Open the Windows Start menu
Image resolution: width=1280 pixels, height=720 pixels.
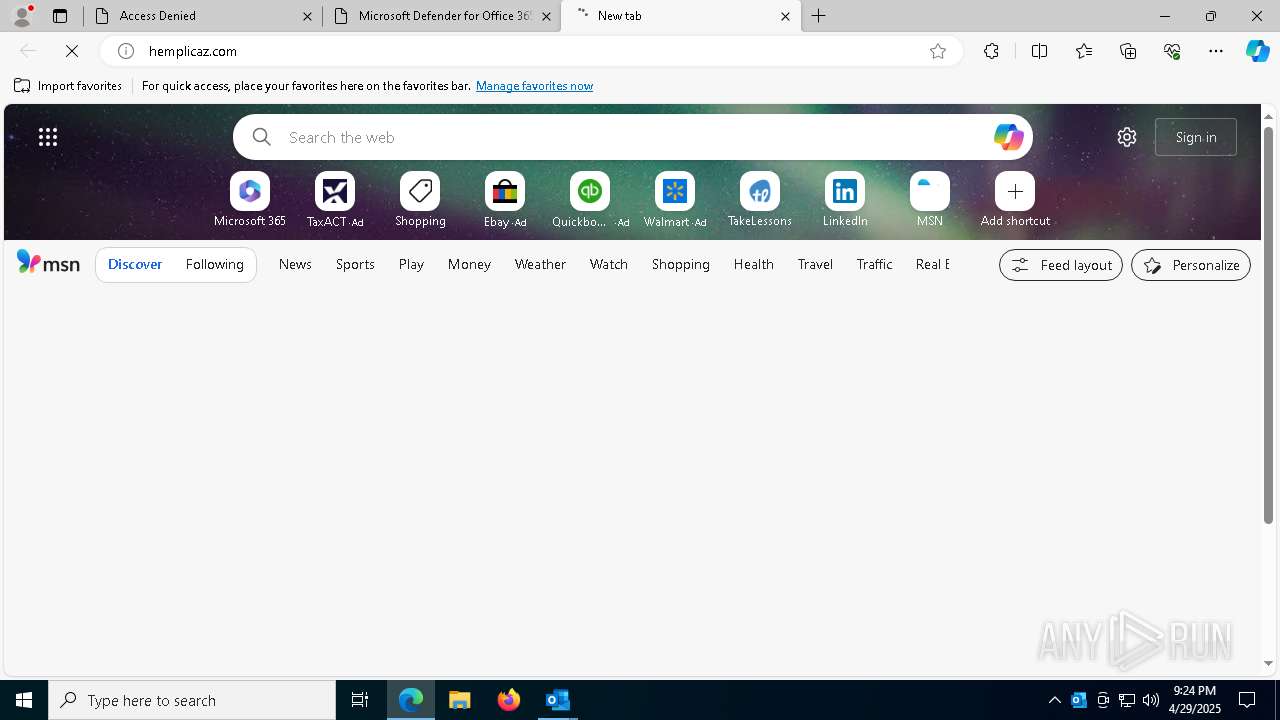click(x=24, y=700)
